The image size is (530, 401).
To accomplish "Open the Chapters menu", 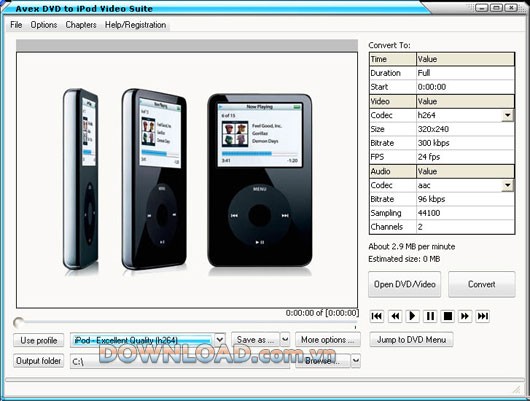I will coord(81,25).
